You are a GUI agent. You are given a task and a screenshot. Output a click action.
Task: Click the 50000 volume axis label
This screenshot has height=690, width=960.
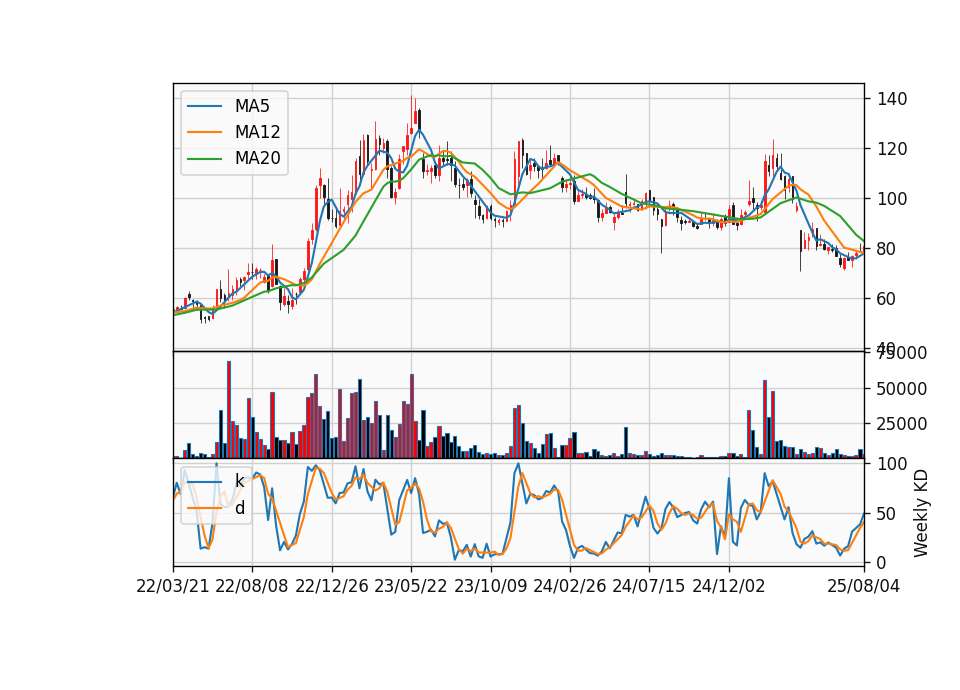pos(902,389)
